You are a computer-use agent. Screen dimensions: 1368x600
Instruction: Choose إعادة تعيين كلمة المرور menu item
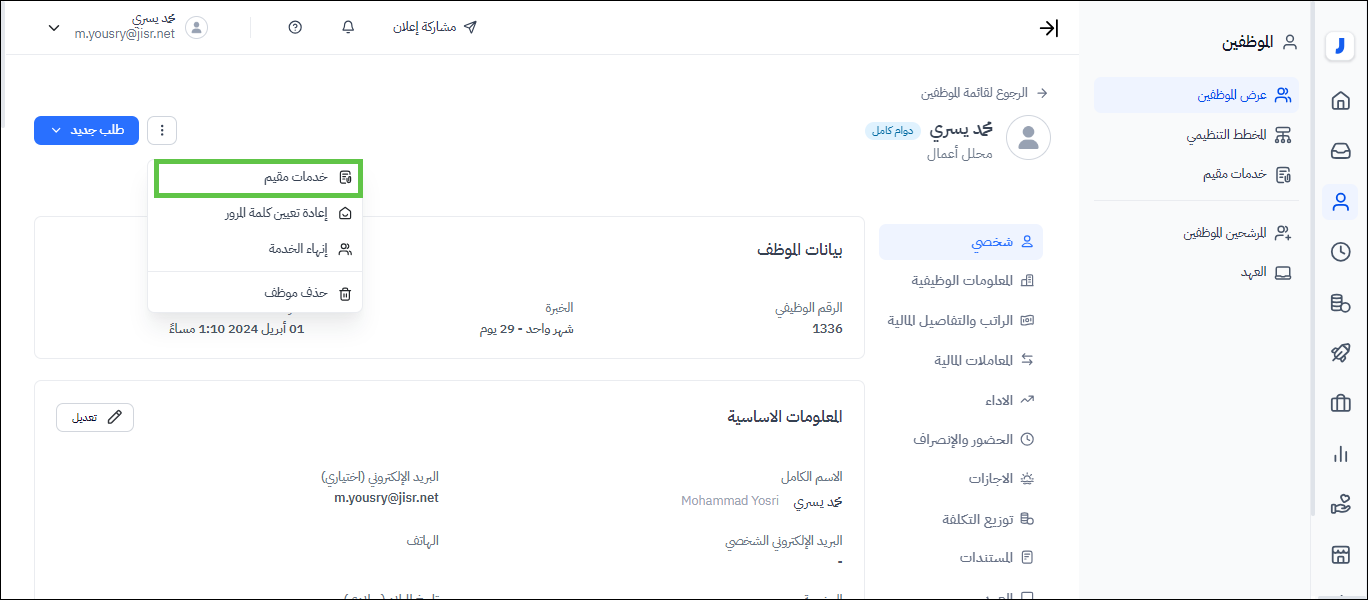point(258,213)
